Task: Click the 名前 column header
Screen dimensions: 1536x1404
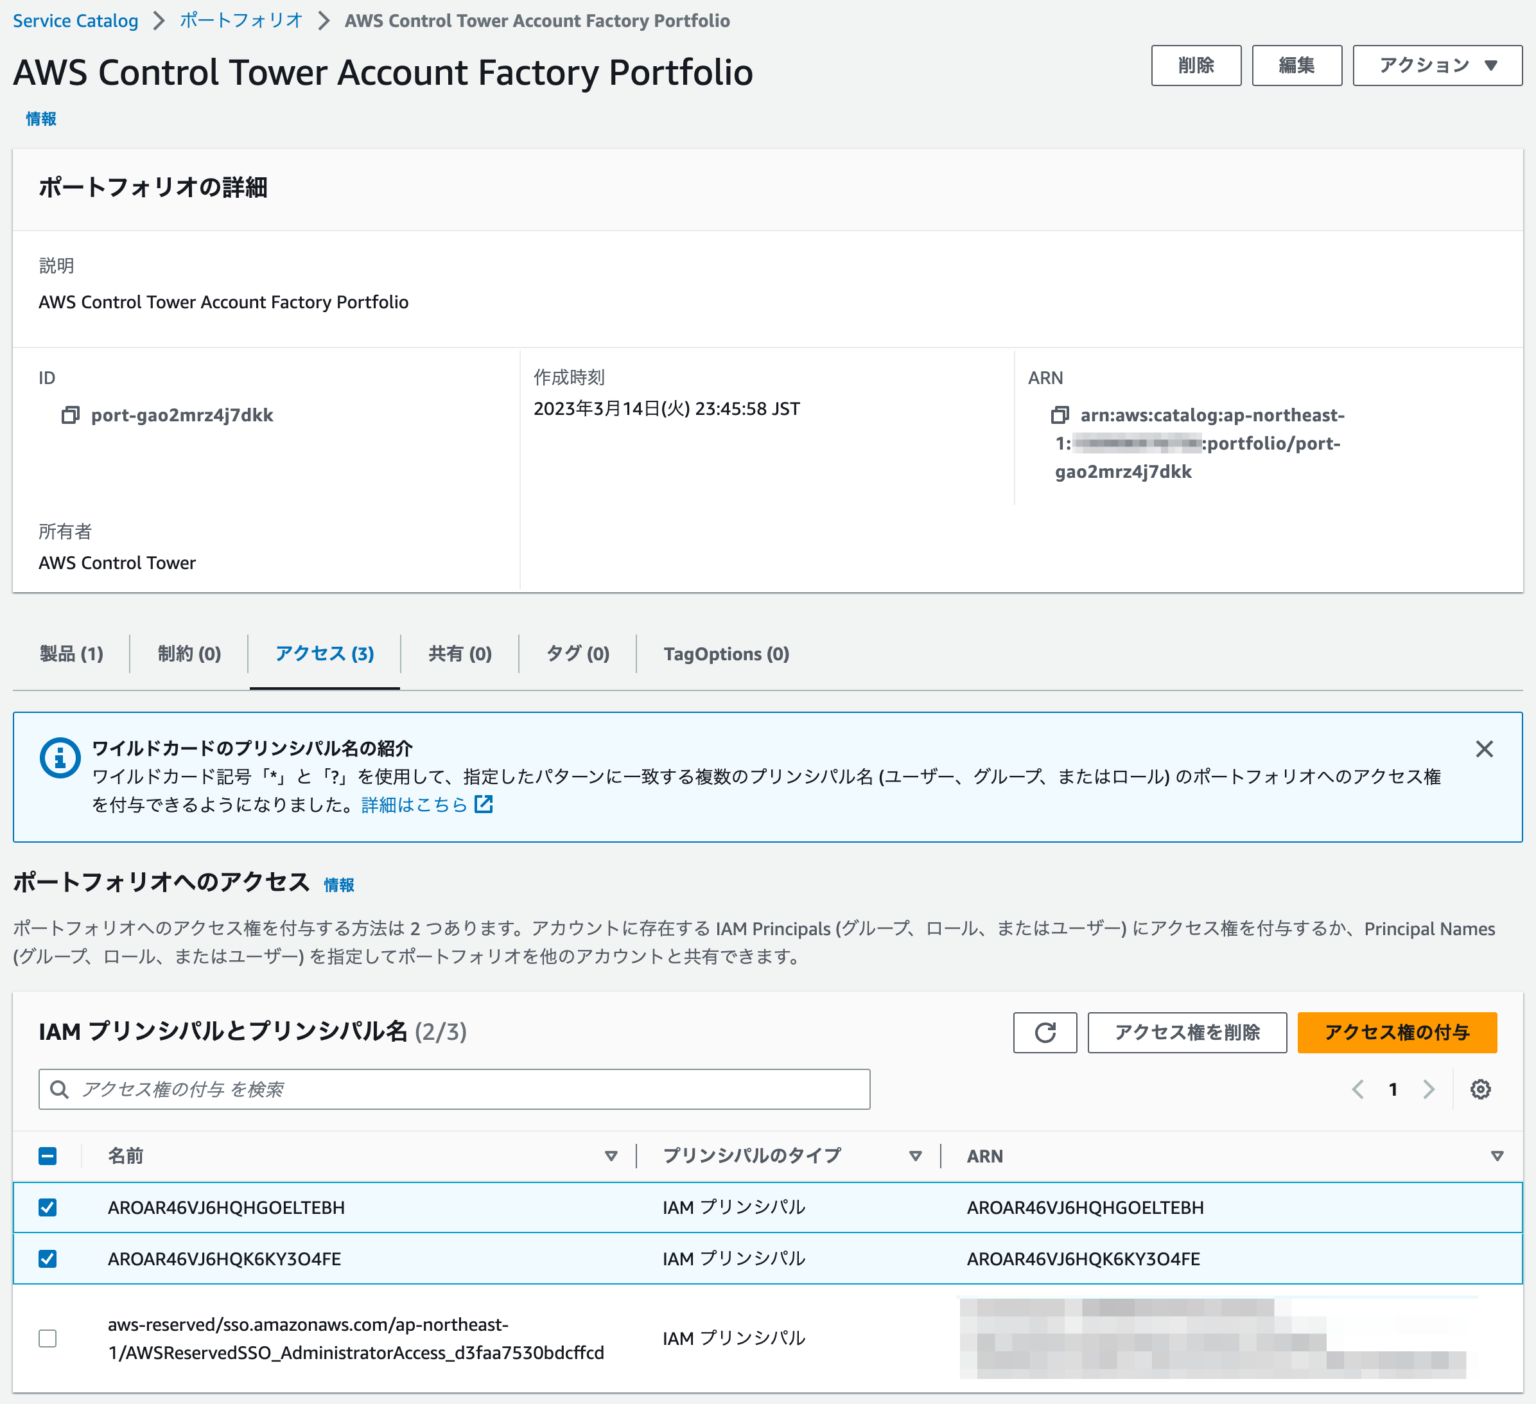Action: pos(126,1156)
